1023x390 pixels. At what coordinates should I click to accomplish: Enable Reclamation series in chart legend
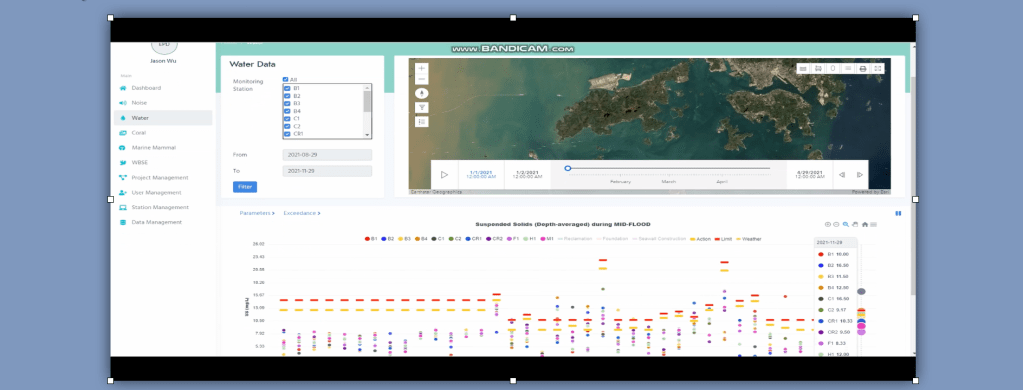(x=574, y=239)
